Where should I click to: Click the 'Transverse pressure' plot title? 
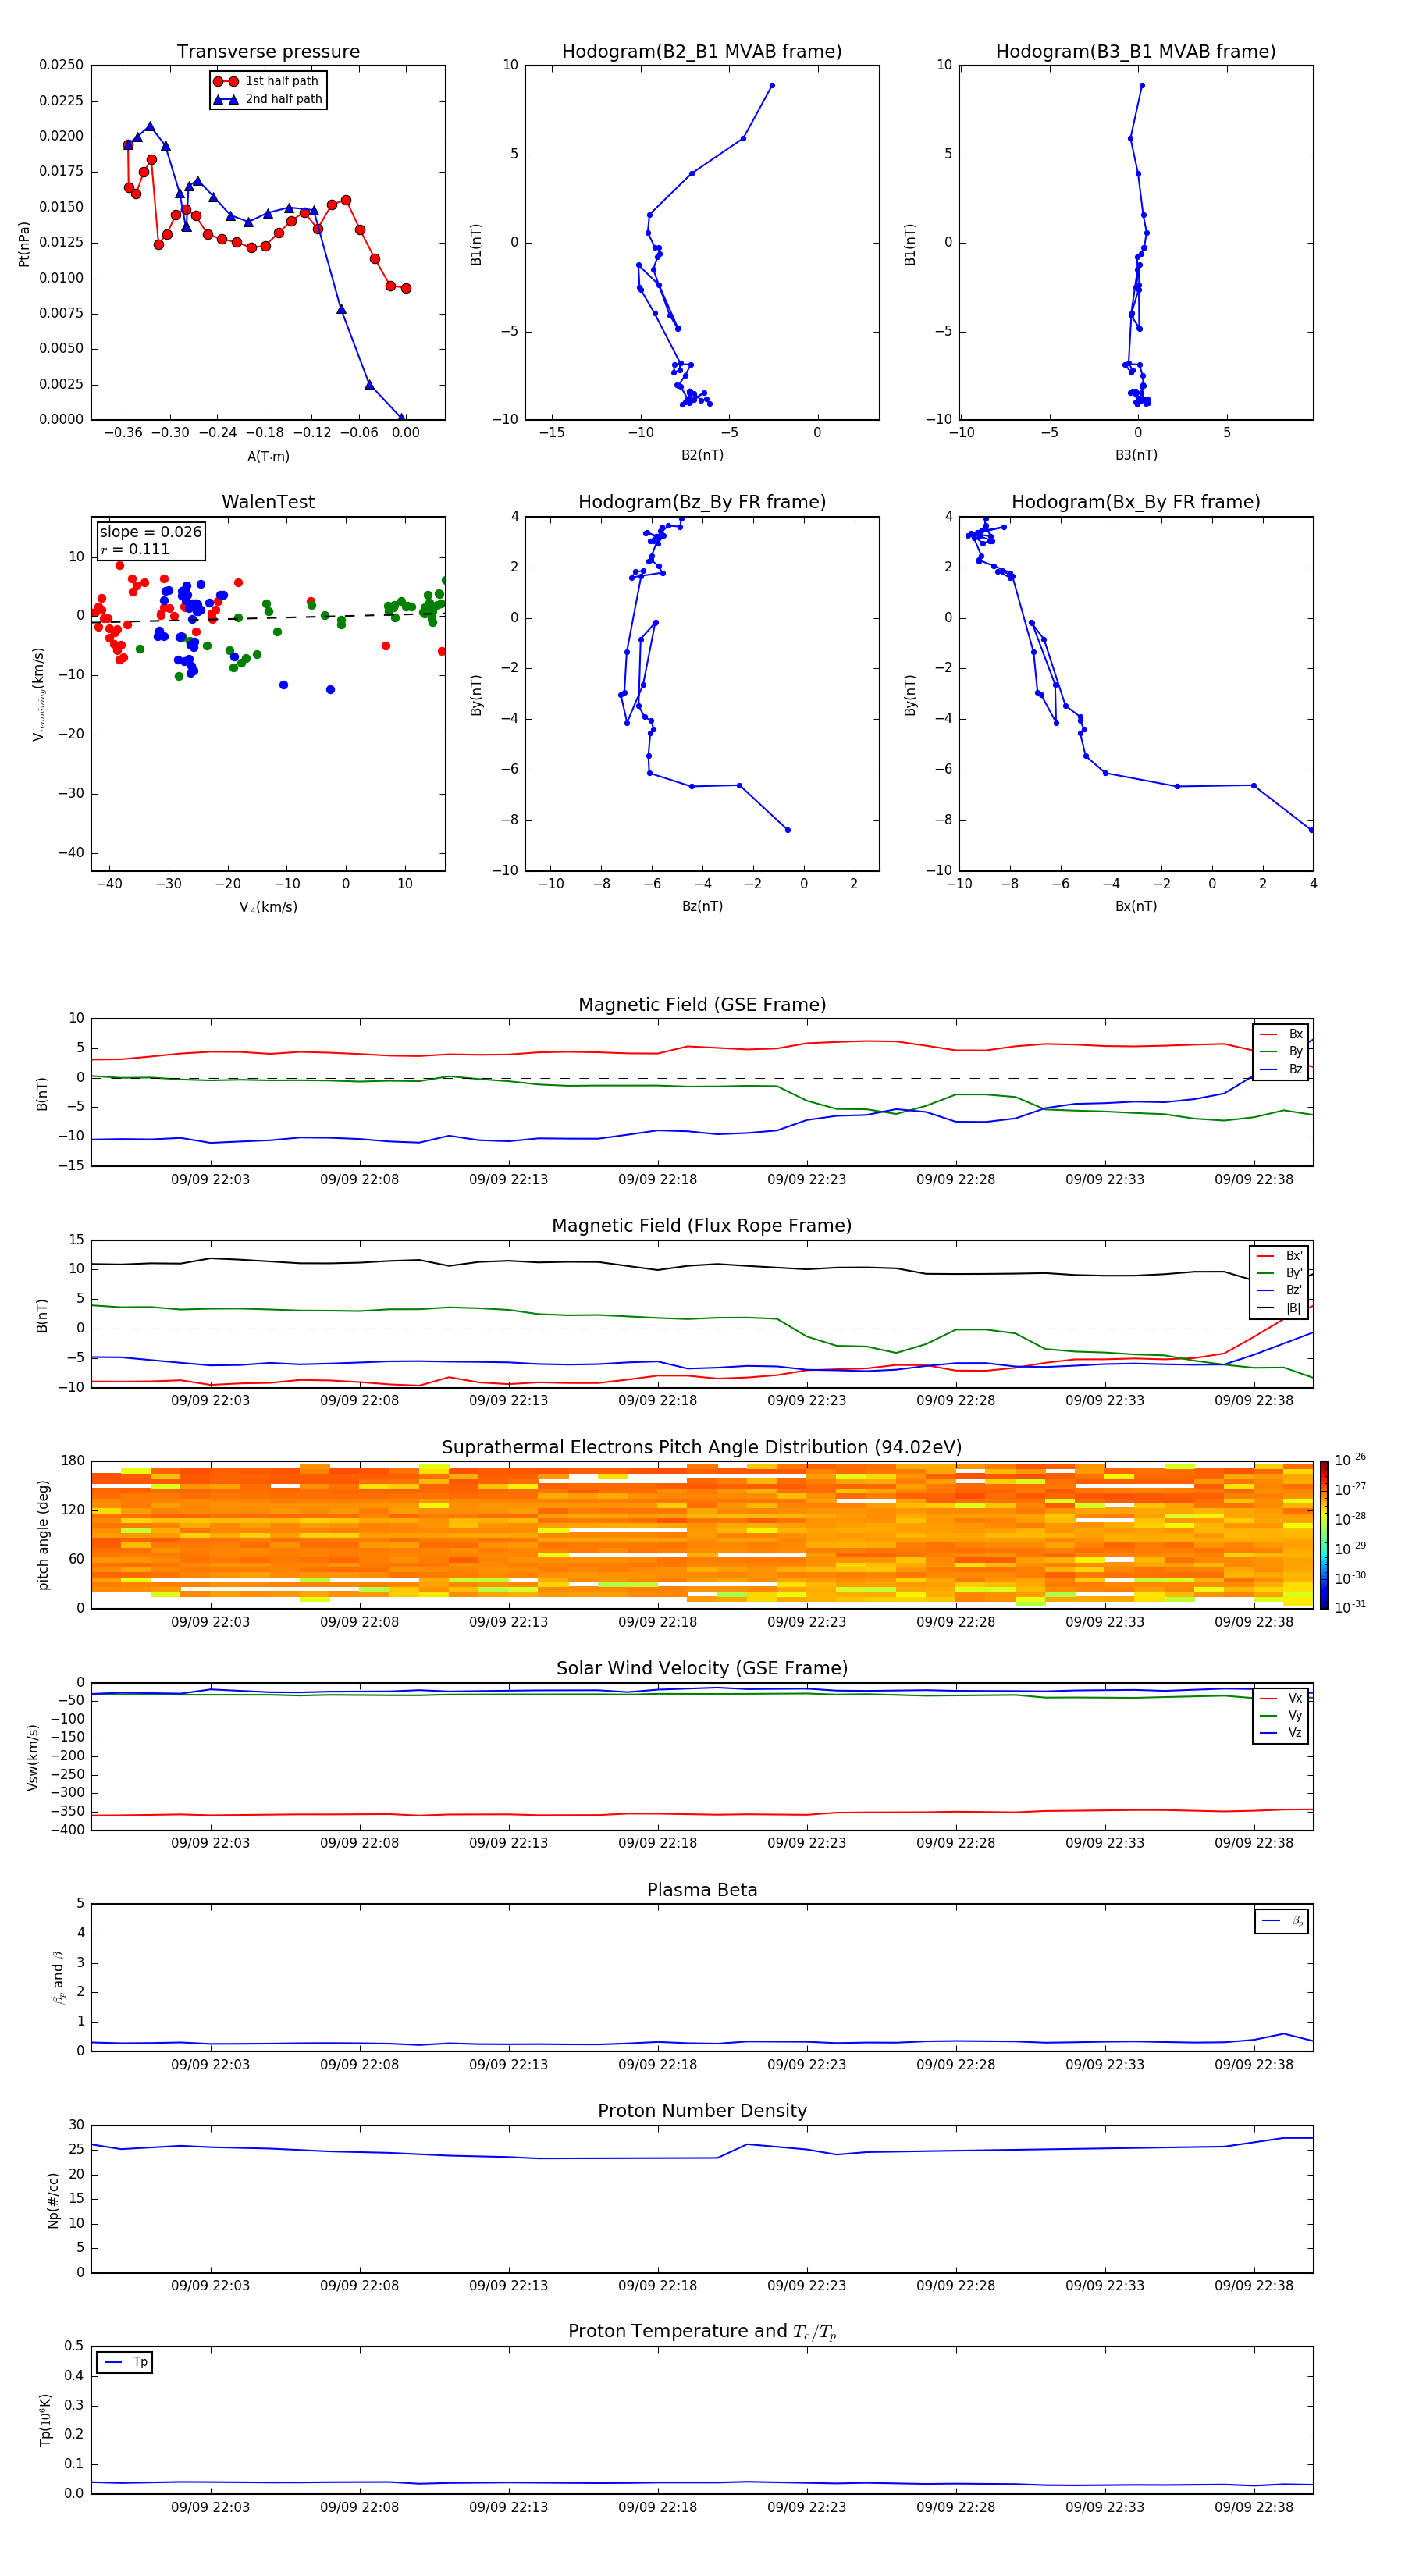[x=268, y=52]
